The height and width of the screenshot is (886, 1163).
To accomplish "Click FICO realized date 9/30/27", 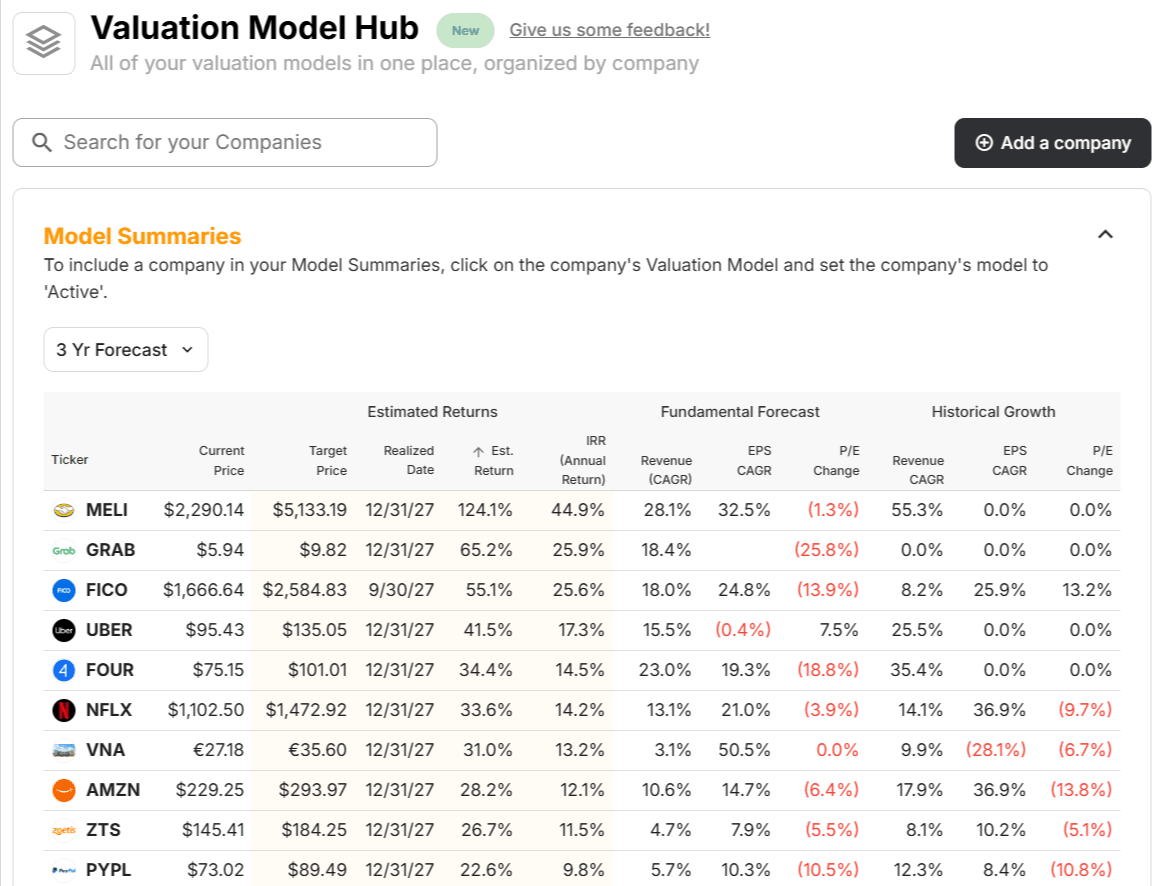I will [x=401, y=590].
